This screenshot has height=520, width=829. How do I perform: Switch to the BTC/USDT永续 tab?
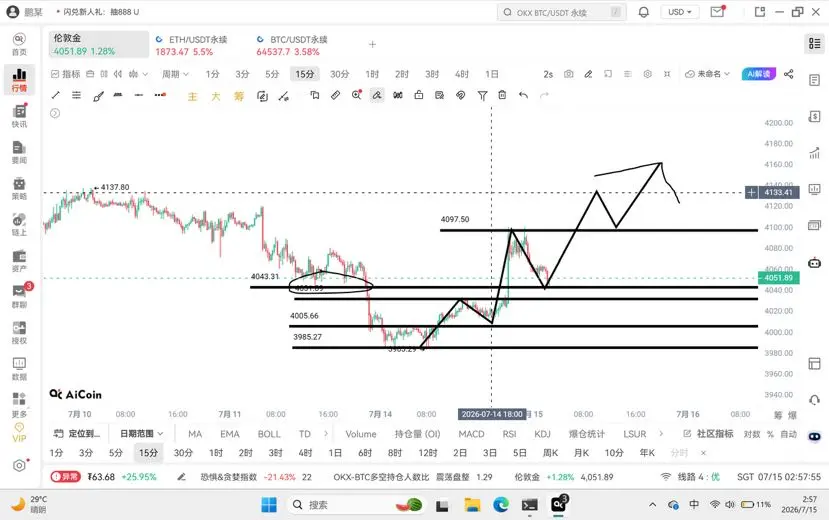click(292, 45)
